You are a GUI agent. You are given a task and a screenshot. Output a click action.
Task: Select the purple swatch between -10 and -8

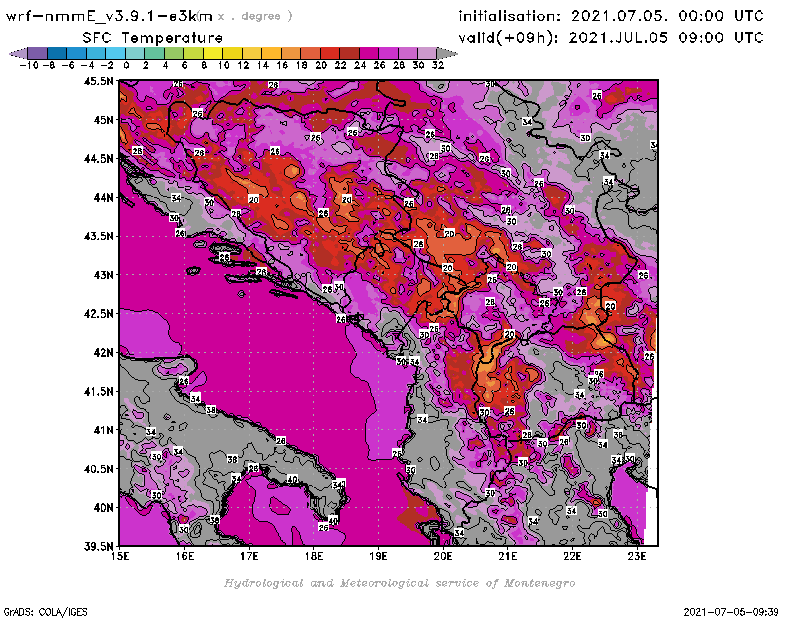38,53
